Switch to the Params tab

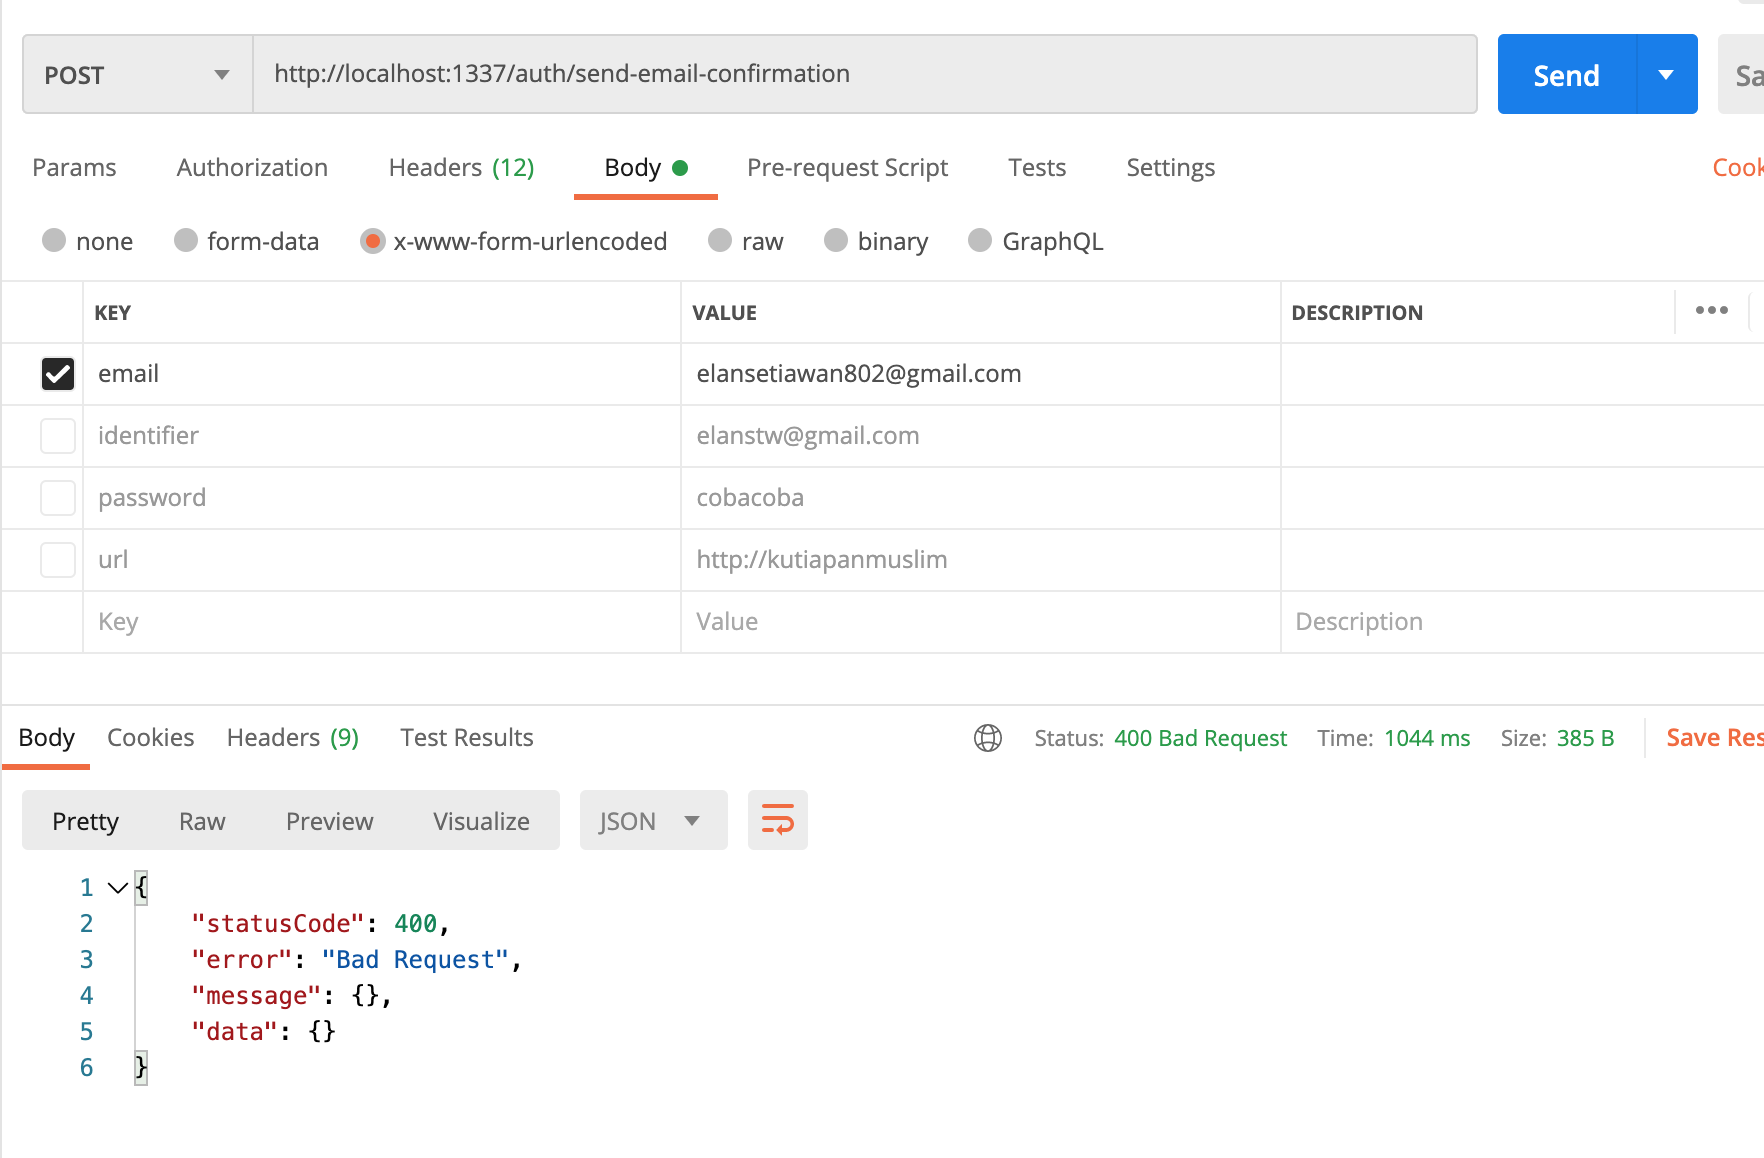pyautogui.click(x=74, y=168)
